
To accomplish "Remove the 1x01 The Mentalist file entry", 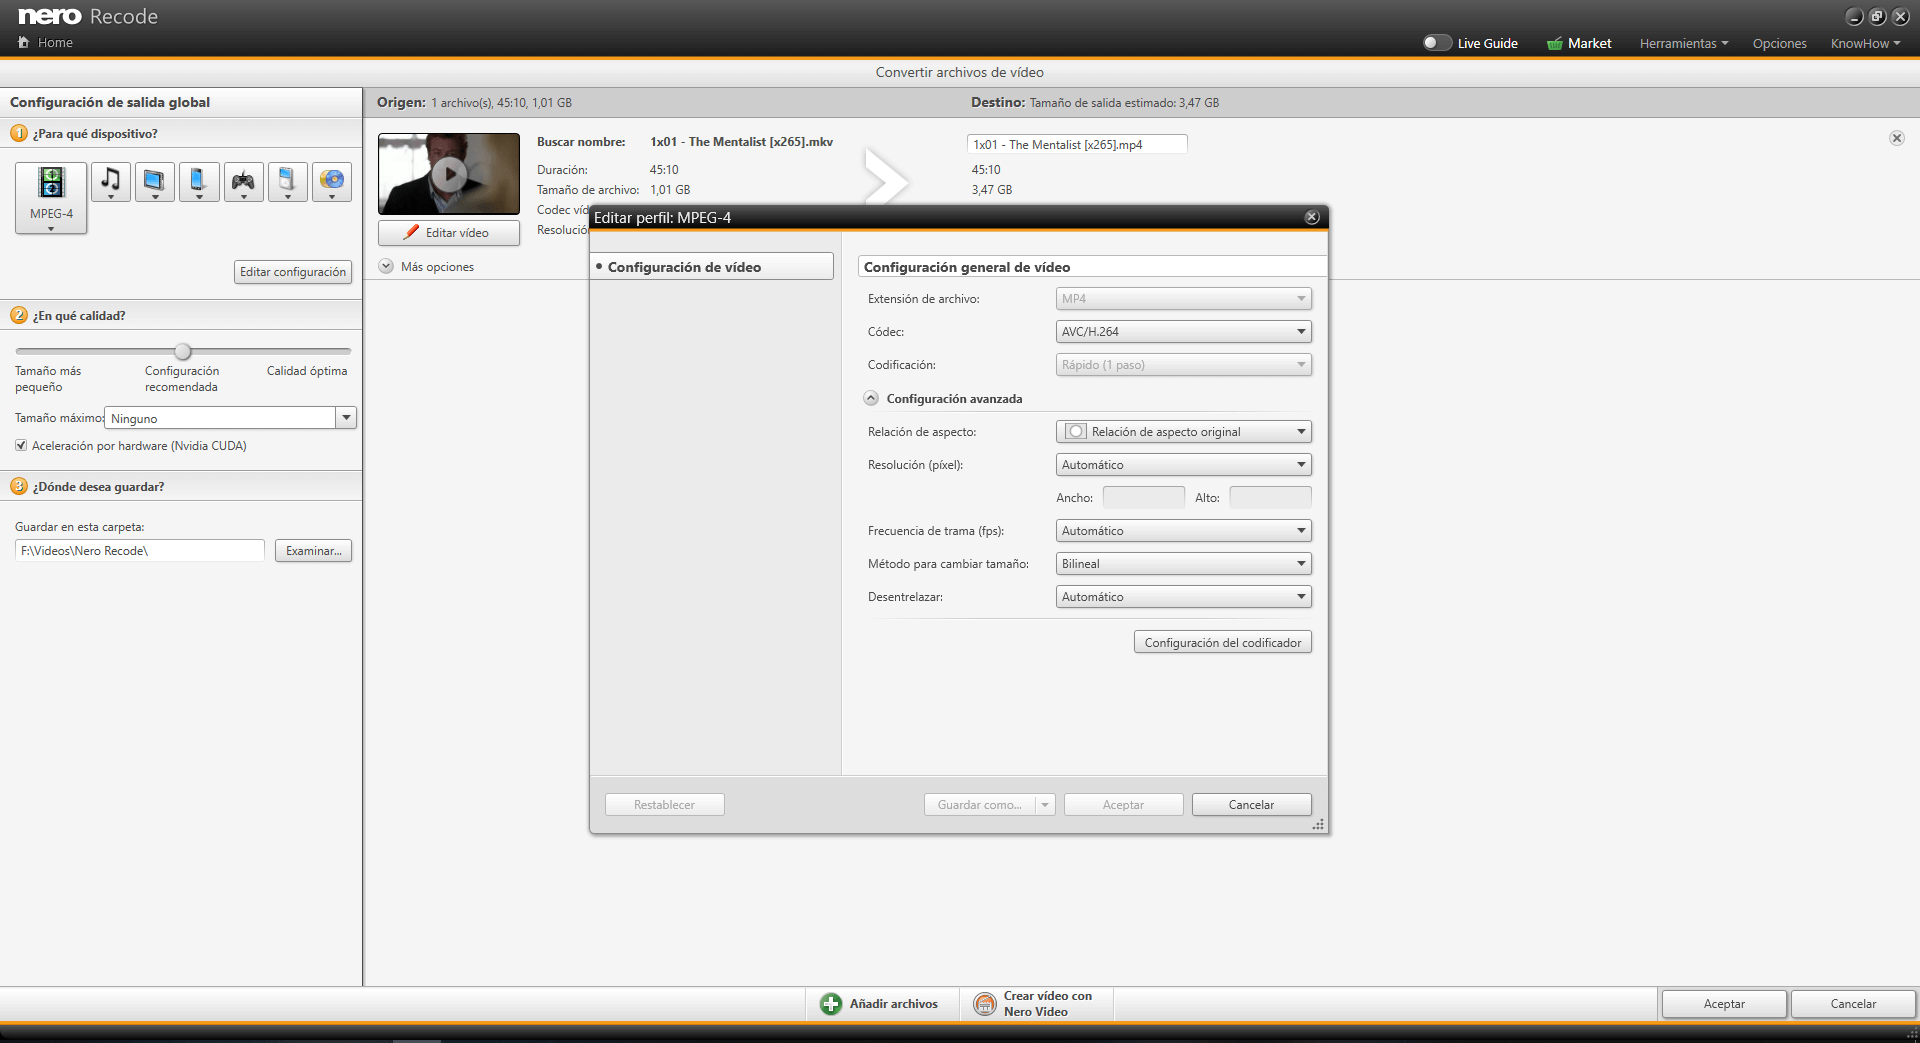I will pos(1897,138).
